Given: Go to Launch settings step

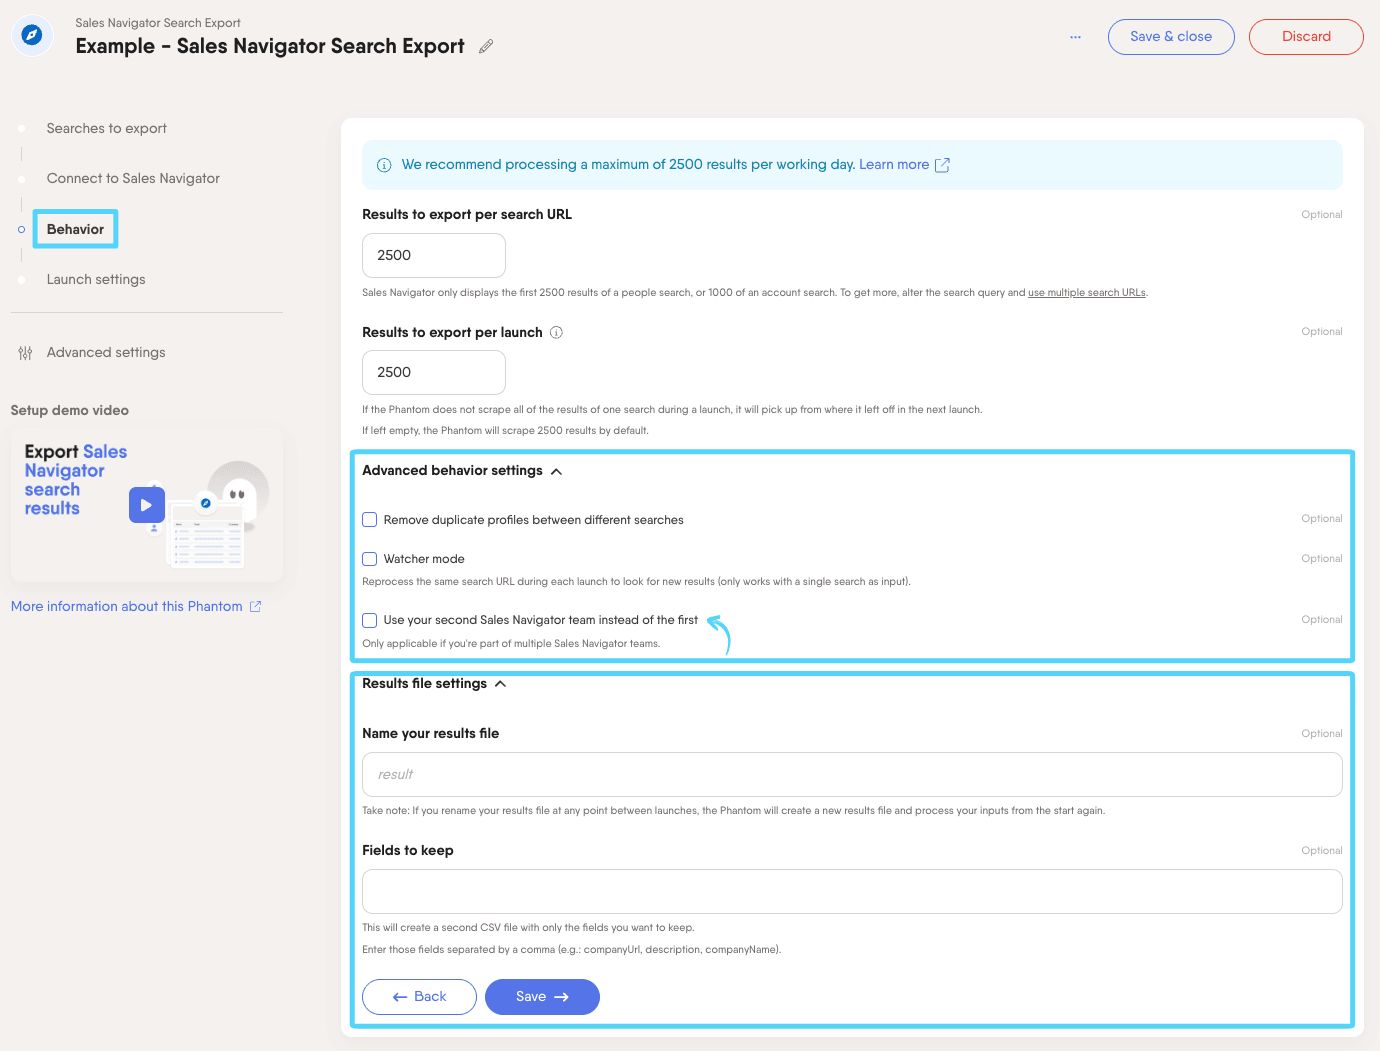Looking at the screenshot, I should pyautogui.click(x=96, y=279).
